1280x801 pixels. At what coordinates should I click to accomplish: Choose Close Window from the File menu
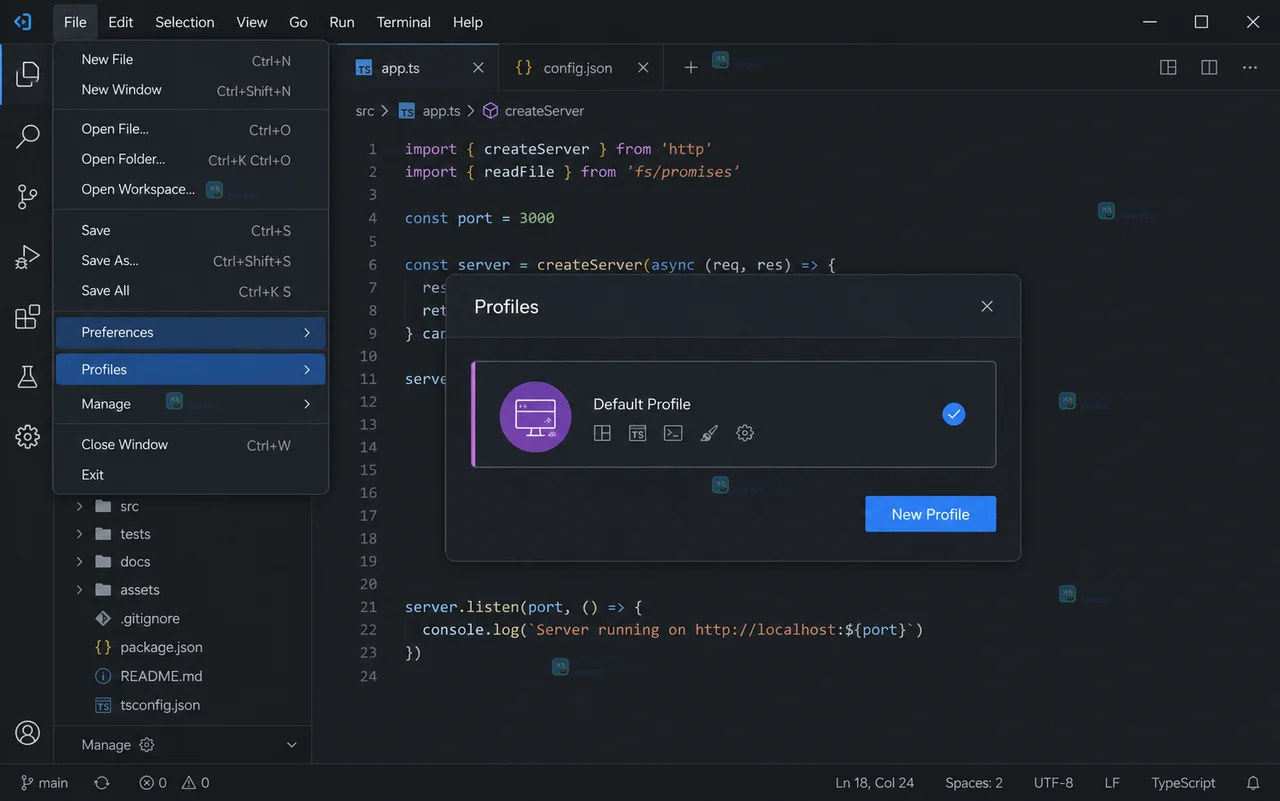[190, 445]
